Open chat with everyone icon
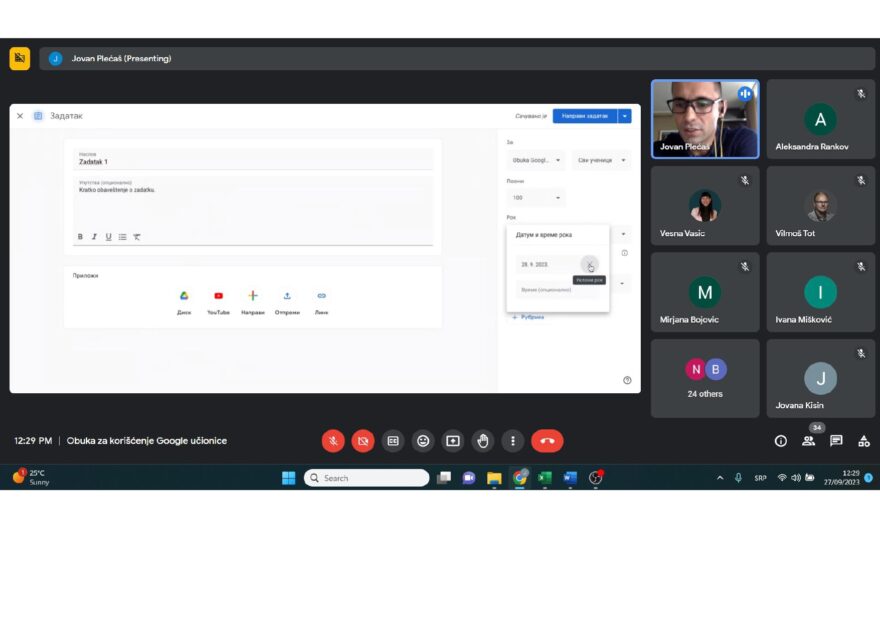Screen dimensions: 880x622 coord(836,441)
